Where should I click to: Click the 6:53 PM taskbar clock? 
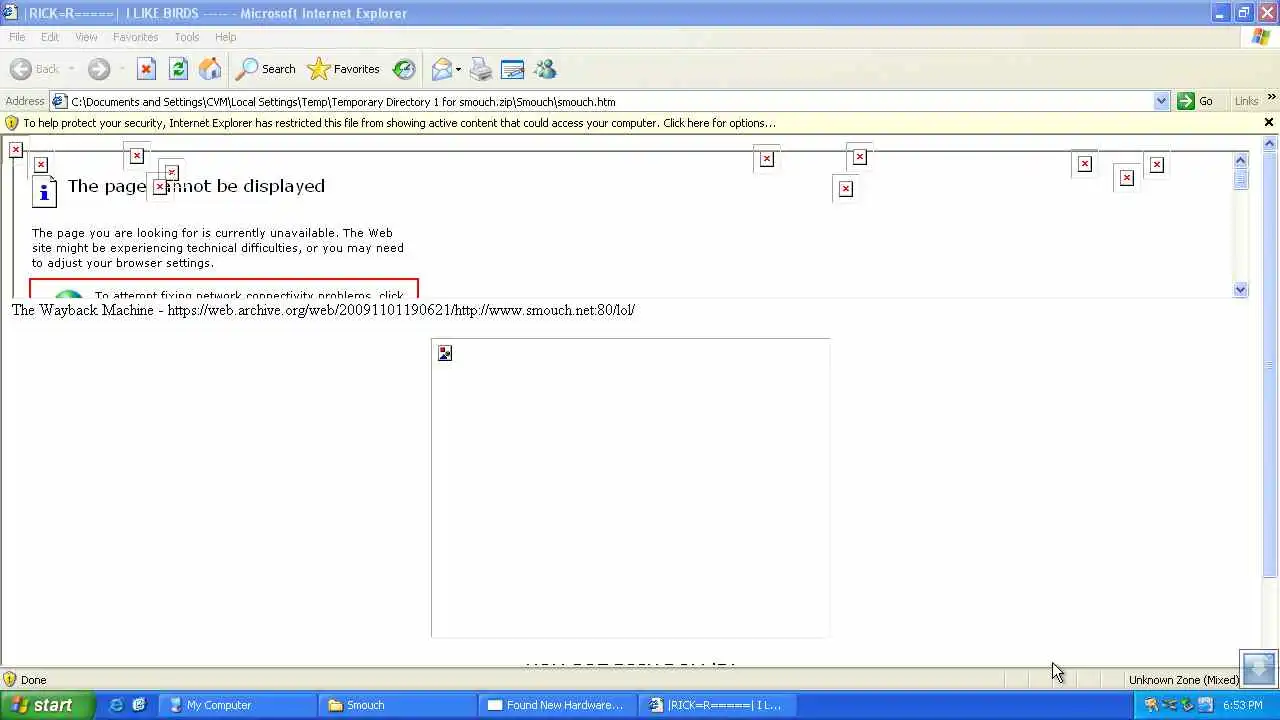pos(1243,705)
